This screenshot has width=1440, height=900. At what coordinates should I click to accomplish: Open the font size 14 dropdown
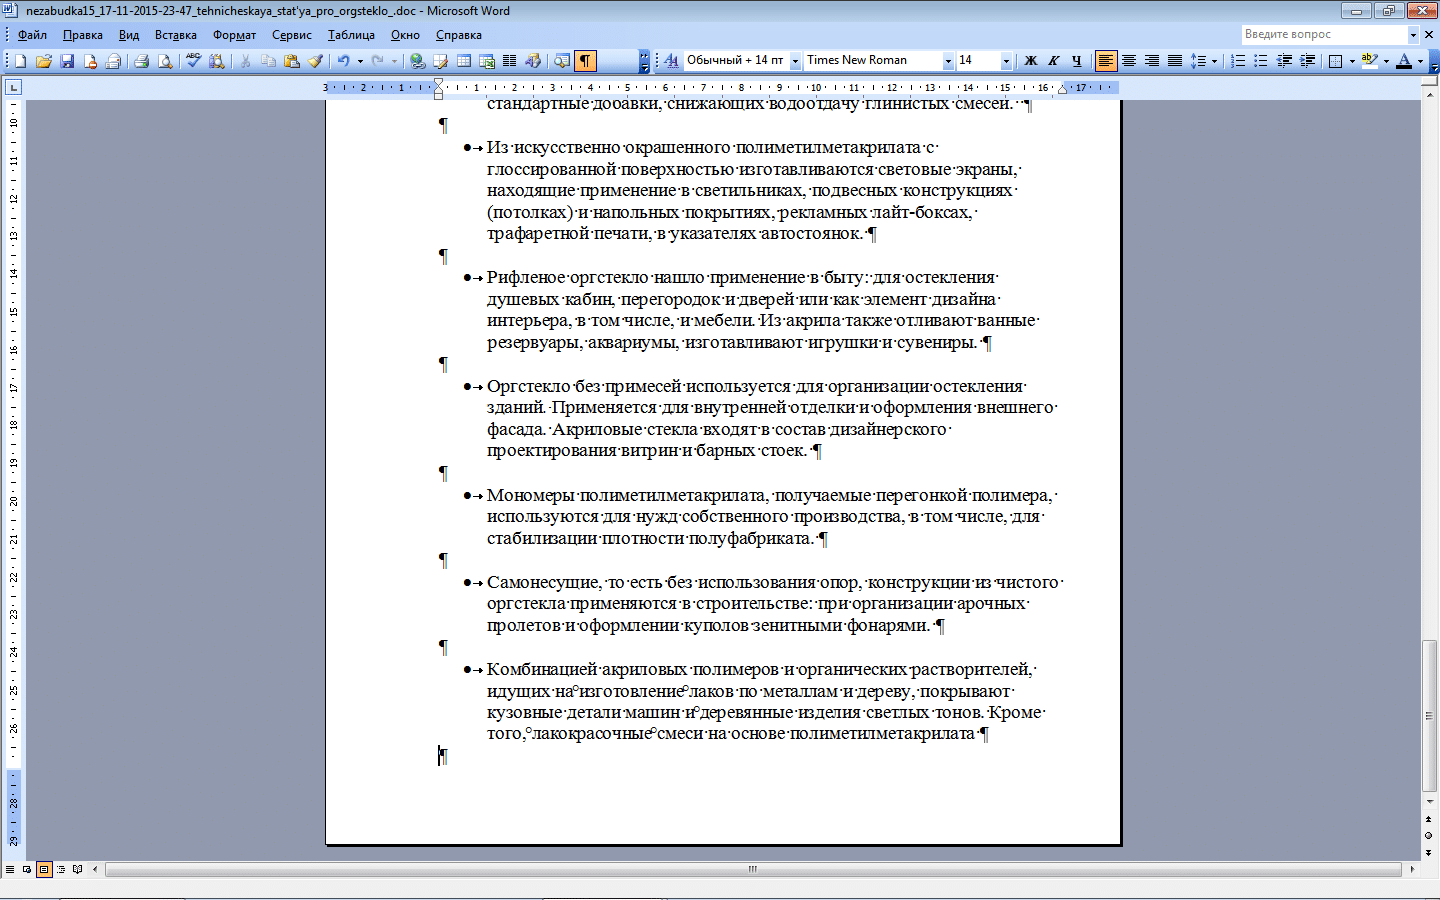point(1006,61)
